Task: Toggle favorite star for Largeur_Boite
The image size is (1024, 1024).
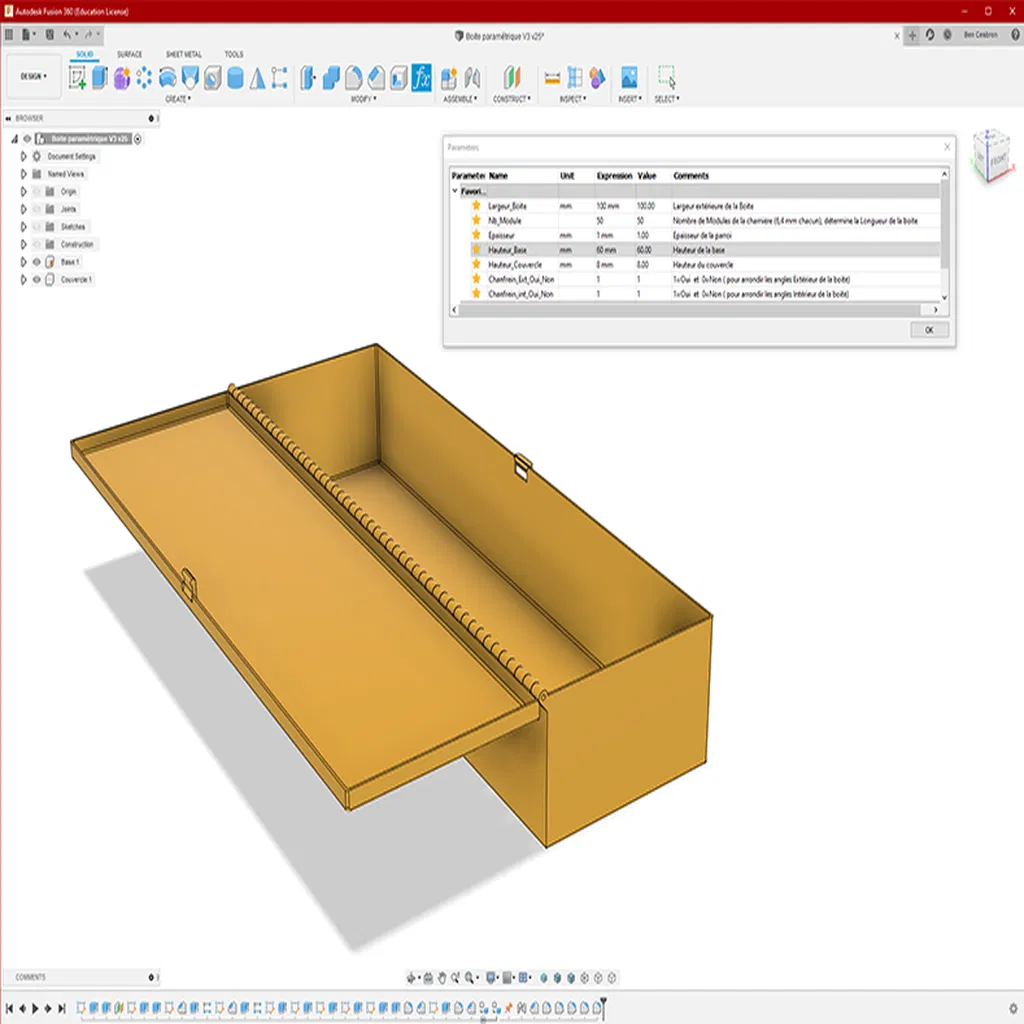Action: [476, 206]
